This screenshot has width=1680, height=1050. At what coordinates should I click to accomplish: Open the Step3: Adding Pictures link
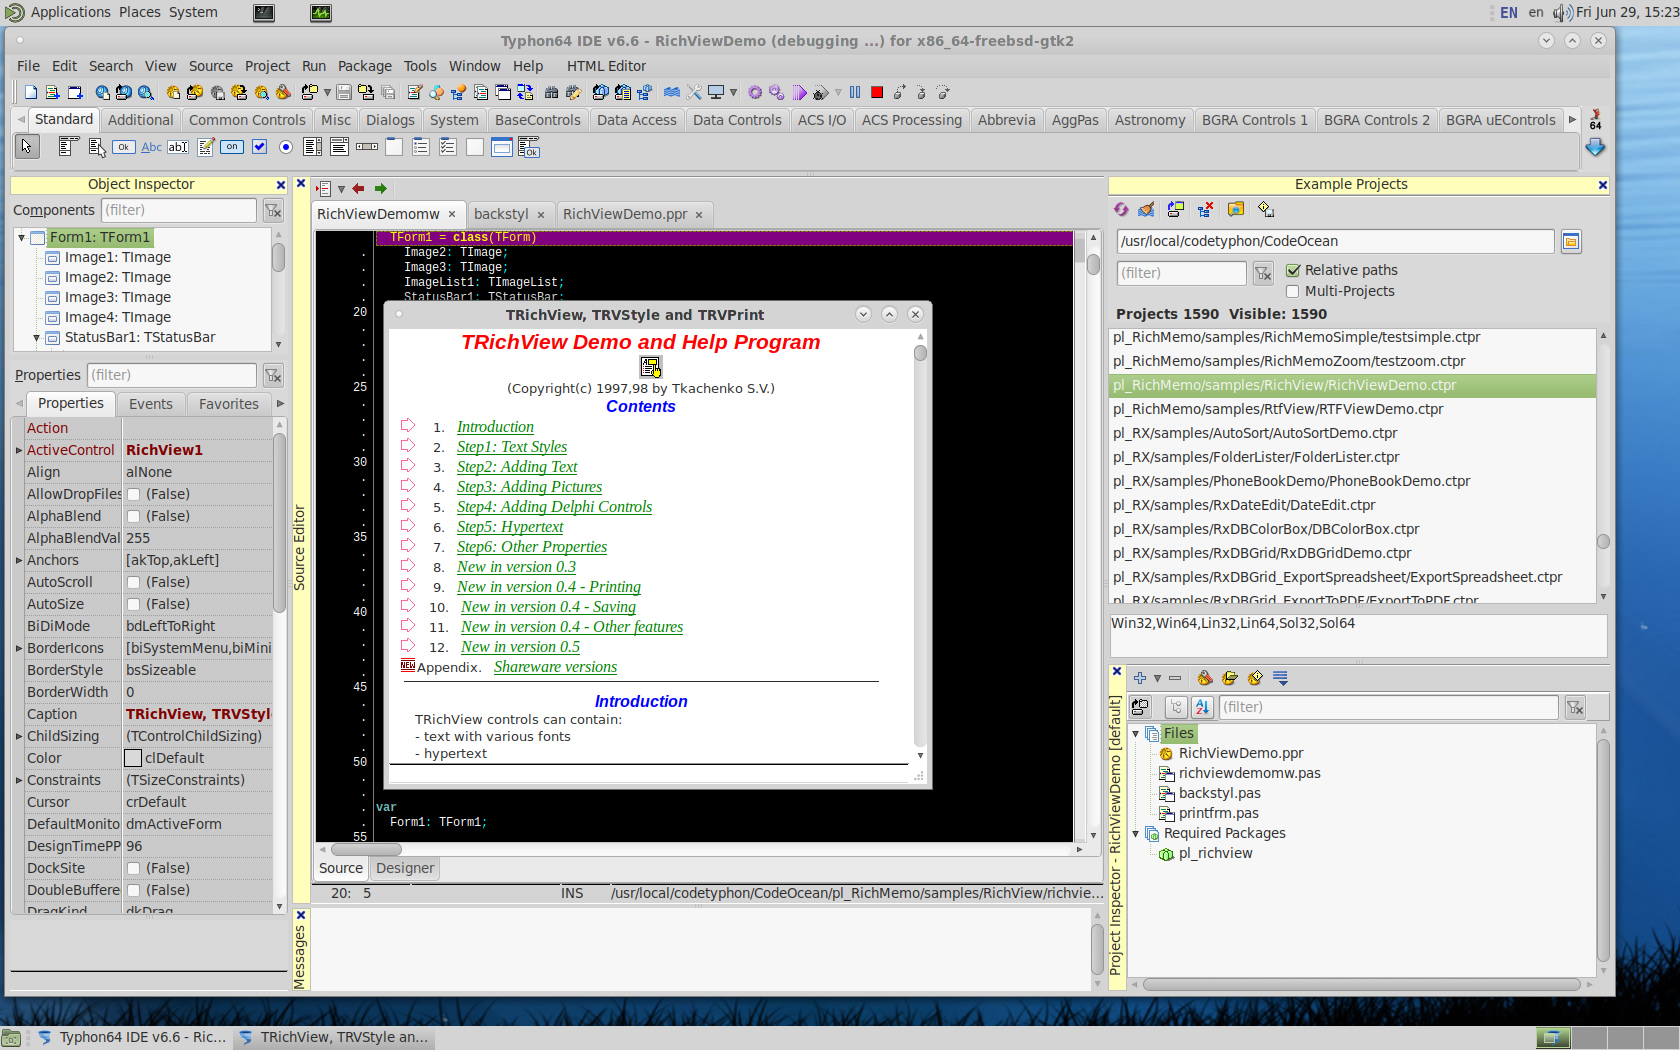pyautogui.click(x=530, y=487)
